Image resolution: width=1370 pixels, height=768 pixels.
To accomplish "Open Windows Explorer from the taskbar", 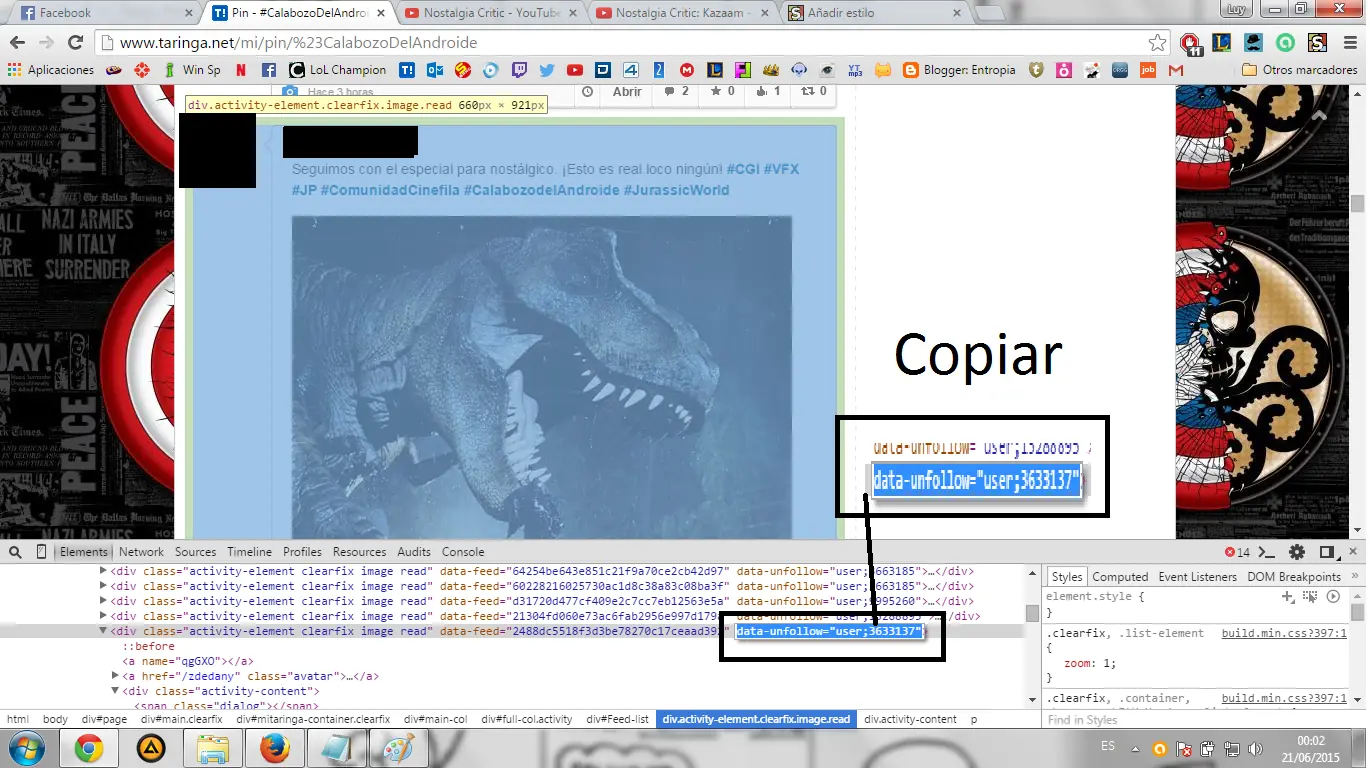I will click(215, 748).
